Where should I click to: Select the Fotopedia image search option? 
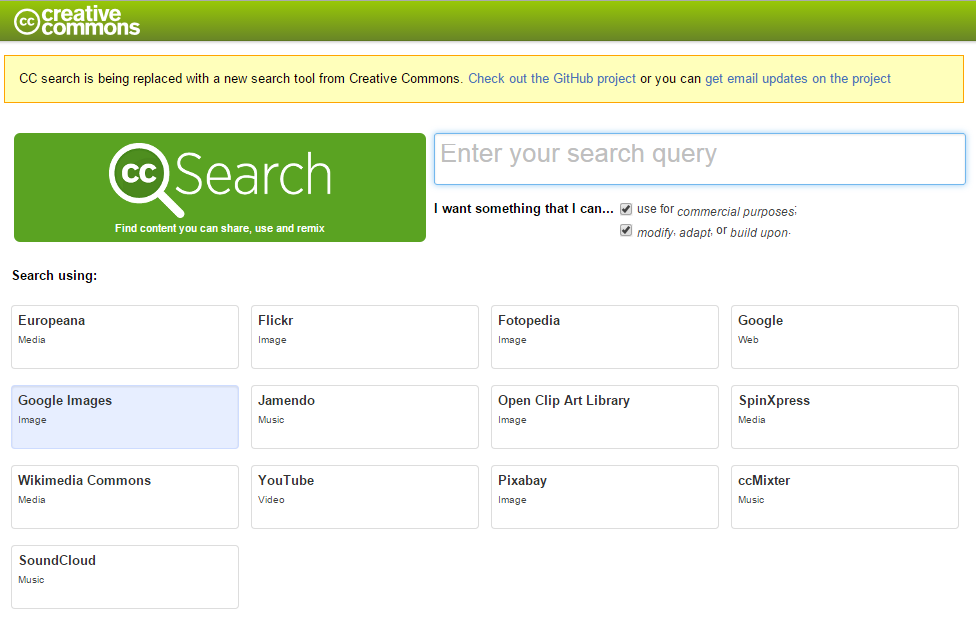pyautogui.click(x=605, y=337)
